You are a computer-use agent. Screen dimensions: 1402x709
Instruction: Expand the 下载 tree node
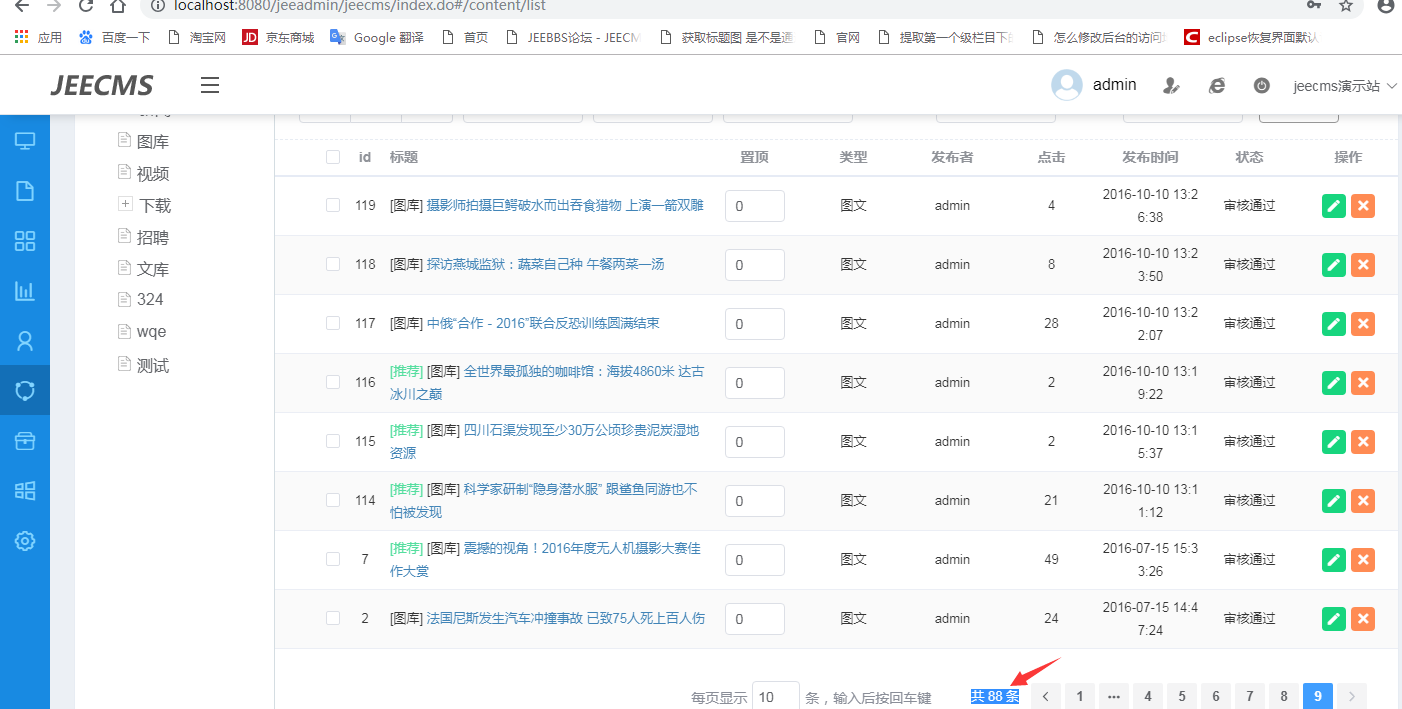coord(125,204)
